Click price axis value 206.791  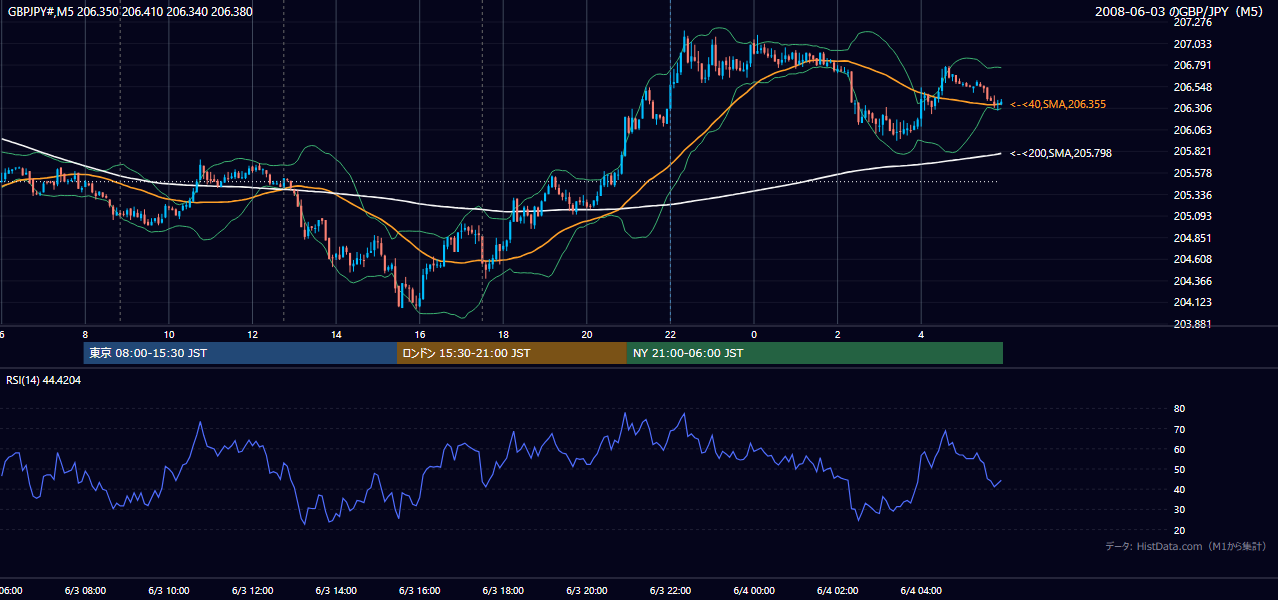1193,66
